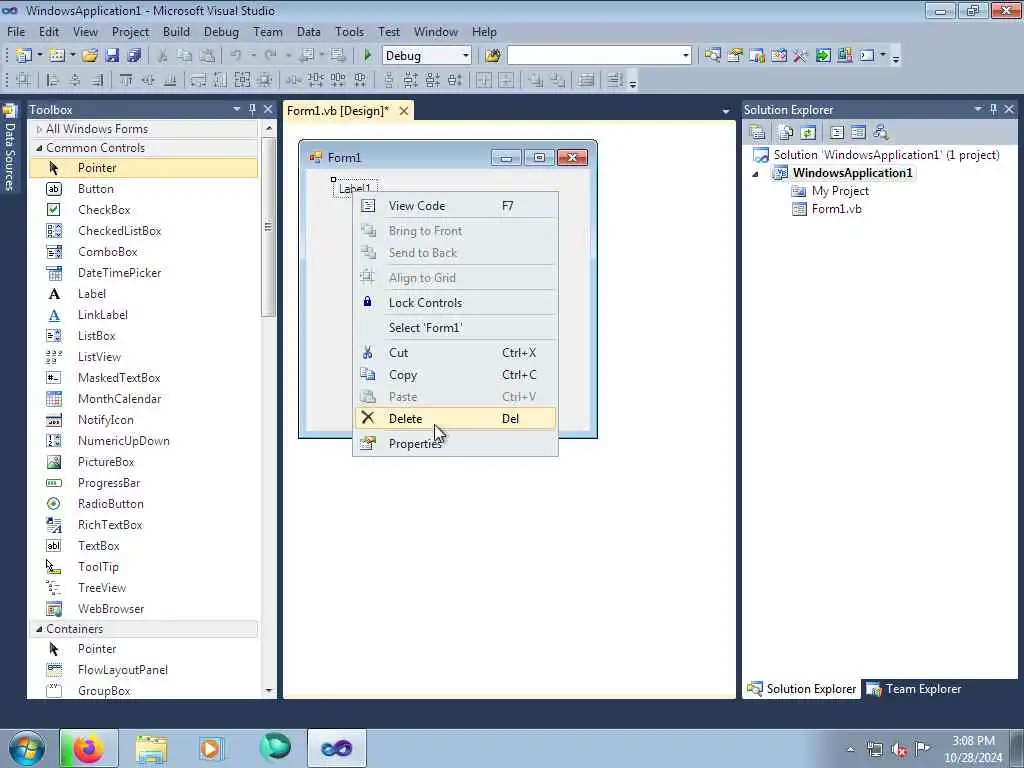Click the volume icon in system tray
The width and height of the screenshot is (1024, 768).
tap(899, 749)
